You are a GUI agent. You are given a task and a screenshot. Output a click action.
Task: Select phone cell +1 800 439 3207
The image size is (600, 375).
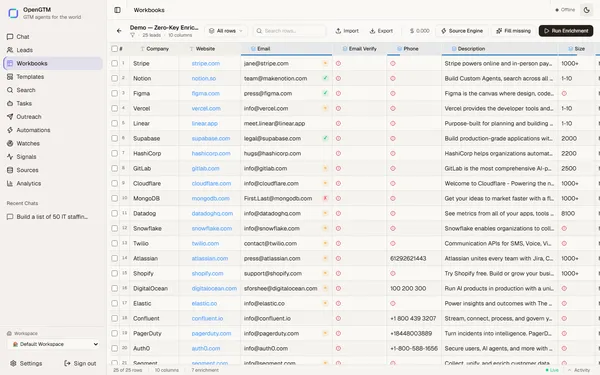coord(414,318)
